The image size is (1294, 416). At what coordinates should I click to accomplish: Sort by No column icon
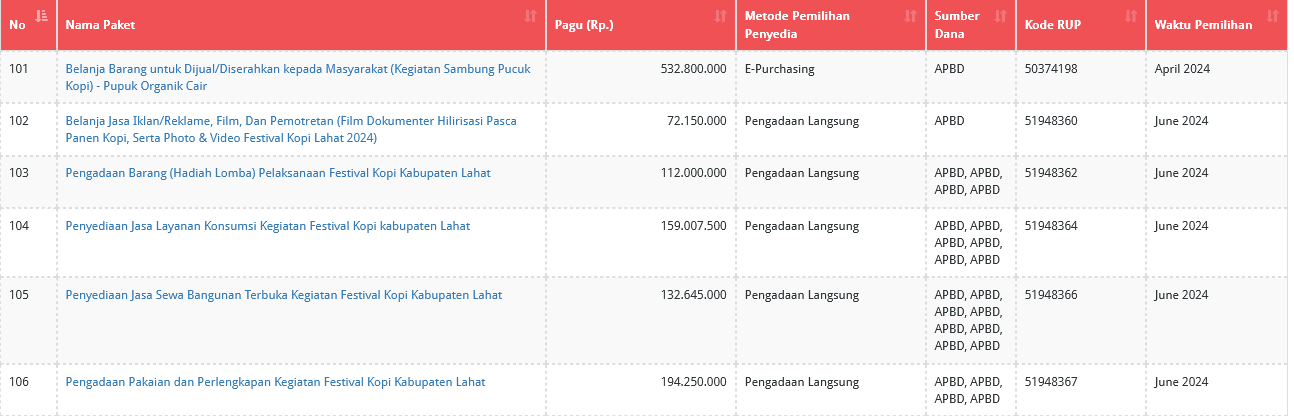click(41, 16)
